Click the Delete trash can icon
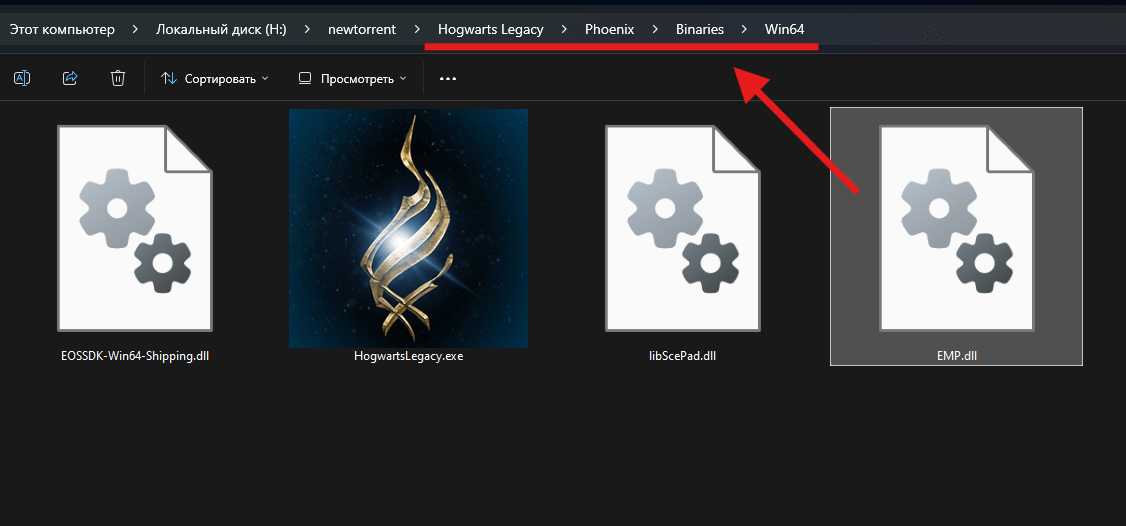Viewport: 1126px width, 526px height. (x=118, y=78)
